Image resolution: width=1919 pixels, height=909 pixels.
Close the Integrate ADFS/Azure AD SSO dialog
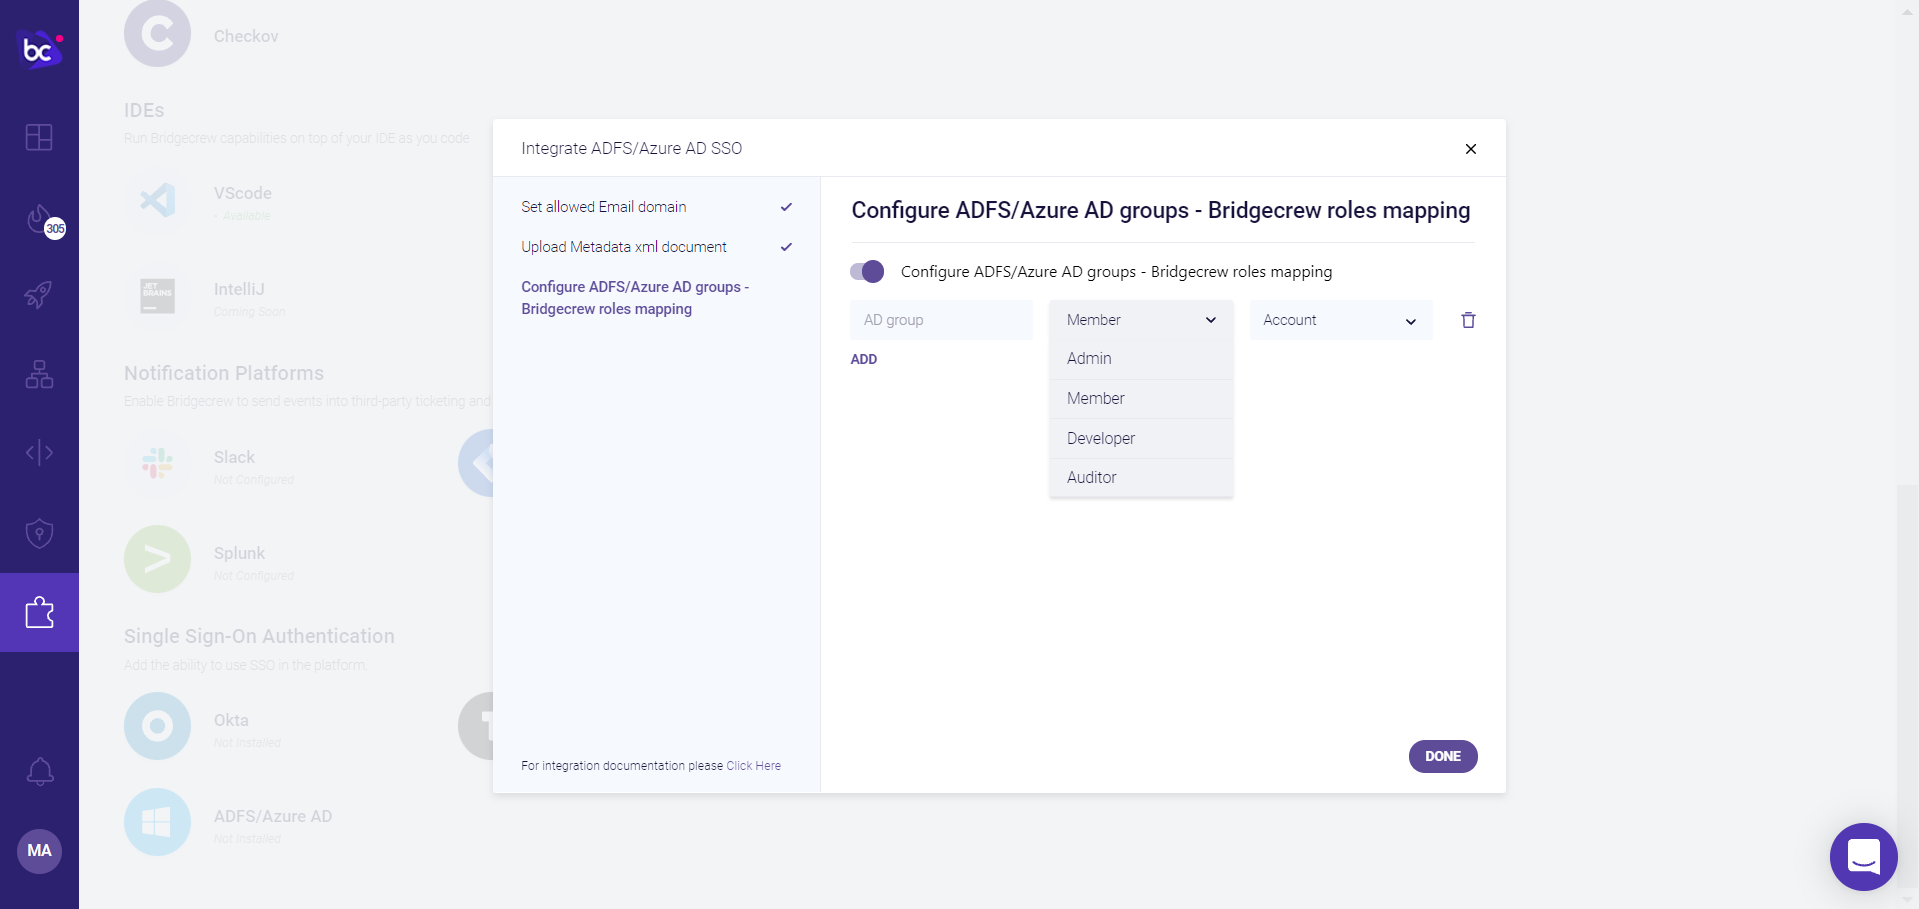pos(1470,149)
